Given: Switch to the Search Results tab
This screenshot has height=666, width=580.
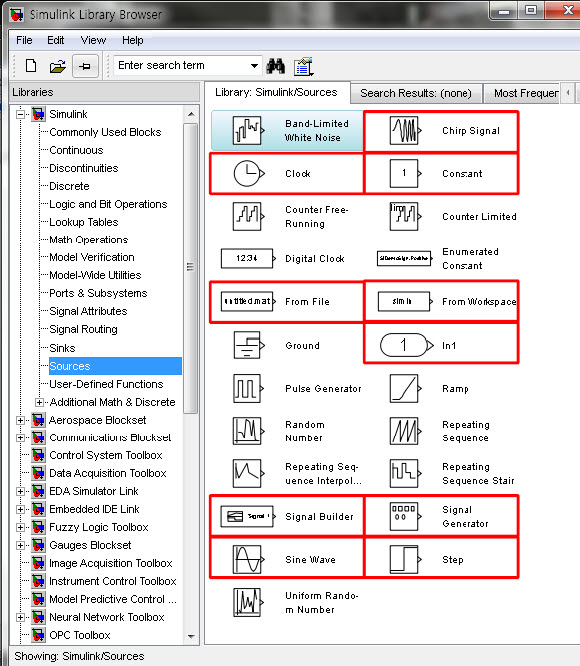Looking at the screenshot, I should 416,93.
